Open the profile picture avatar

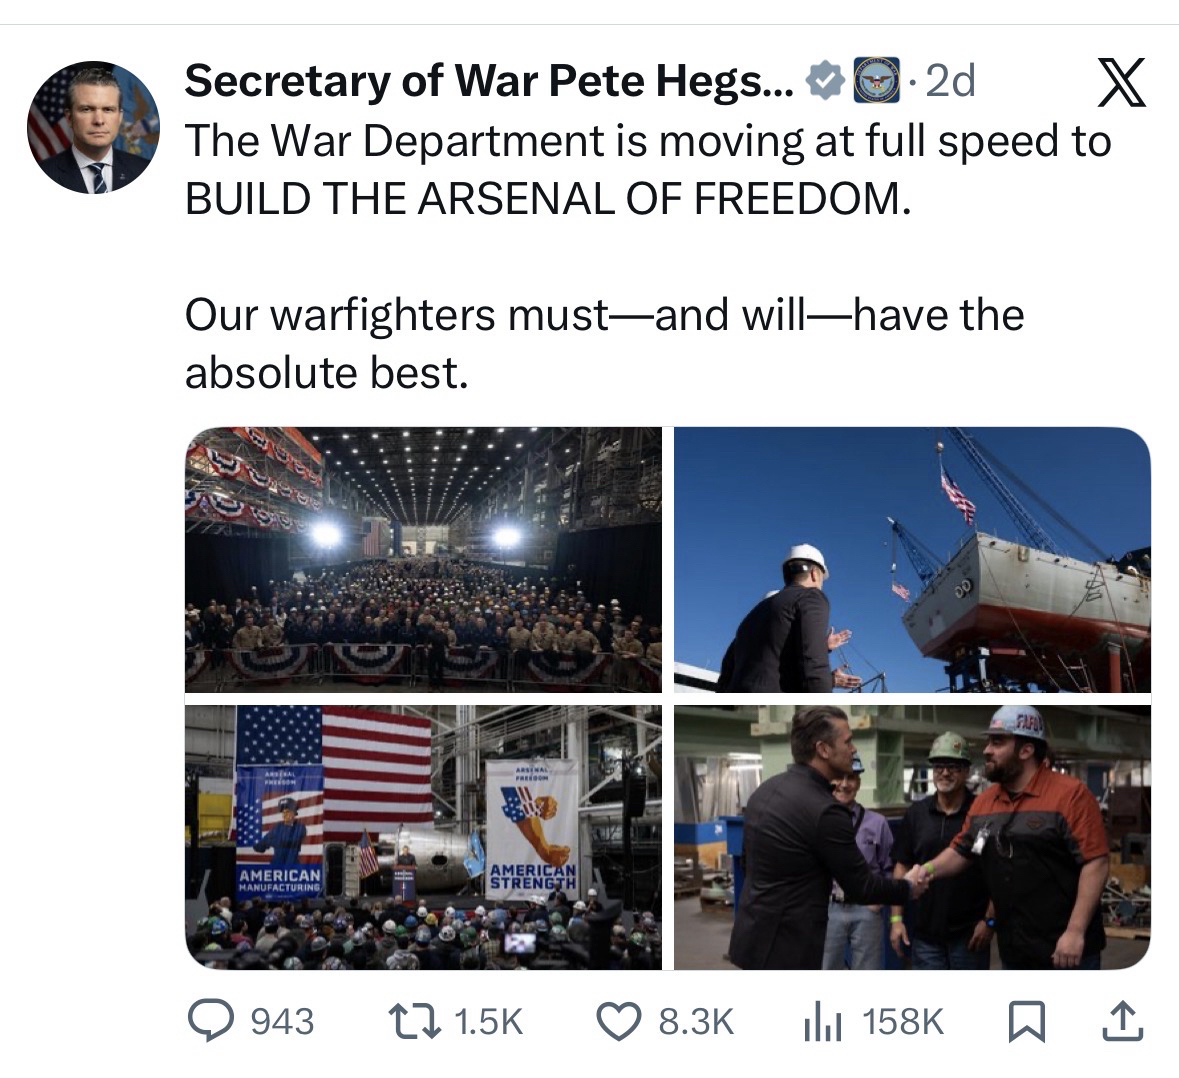point(93,127)
